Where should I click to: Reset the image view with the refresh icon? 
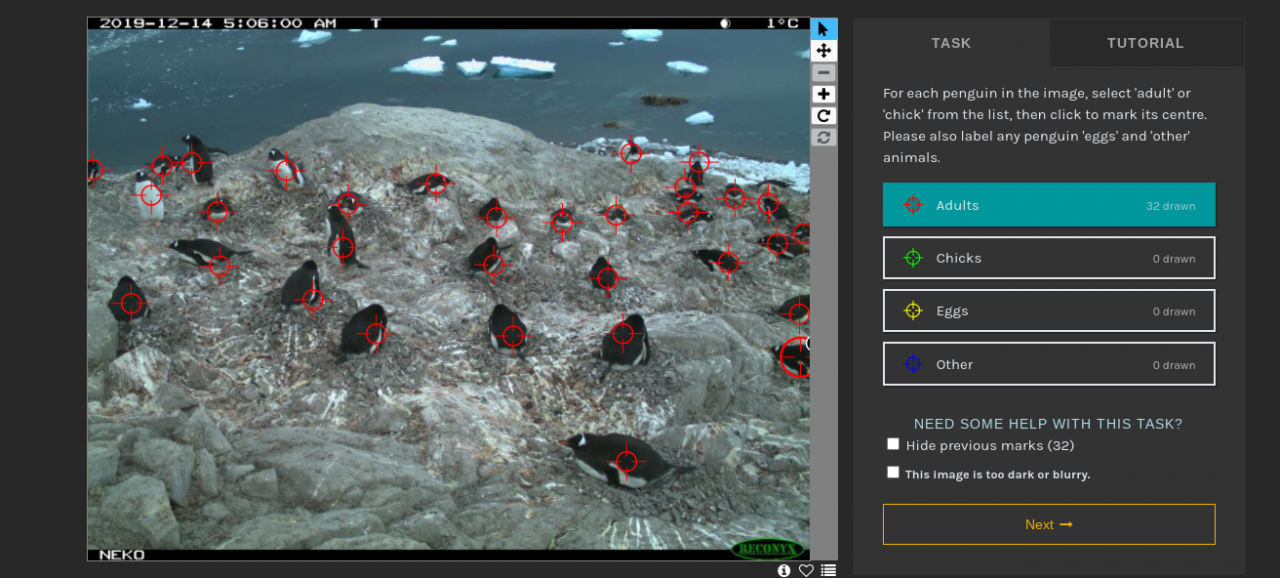(x=823, y=137)
